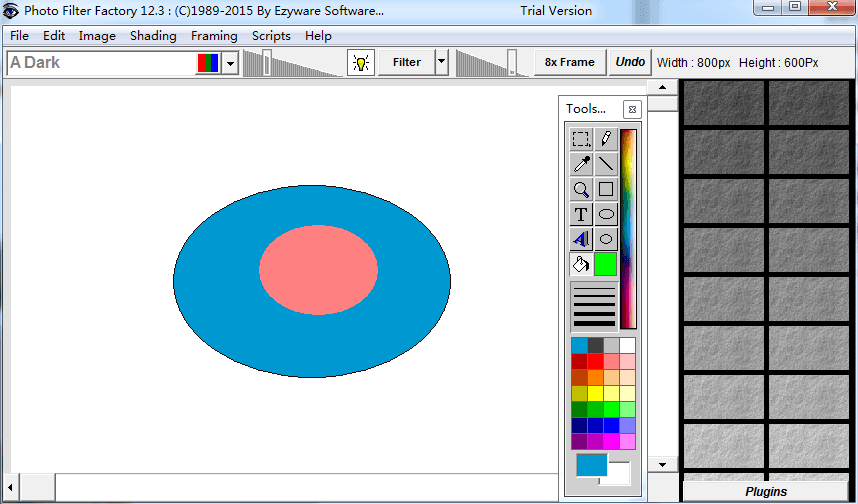Pick the eyedropper color sampler tool
The image size is (858, 504).
(x=581, y=164)
